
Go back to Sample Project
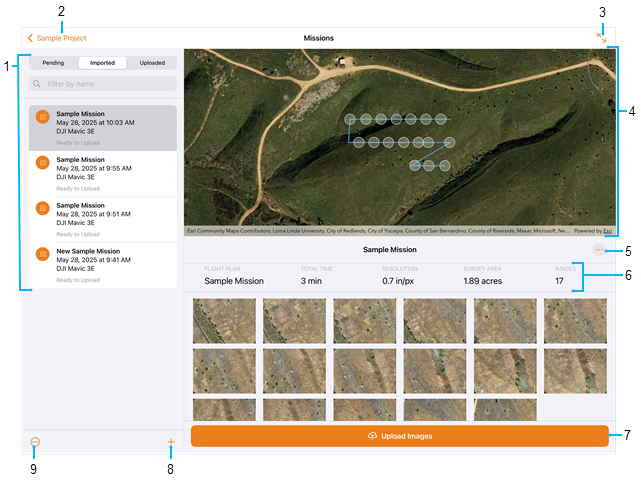click(61, 38)
